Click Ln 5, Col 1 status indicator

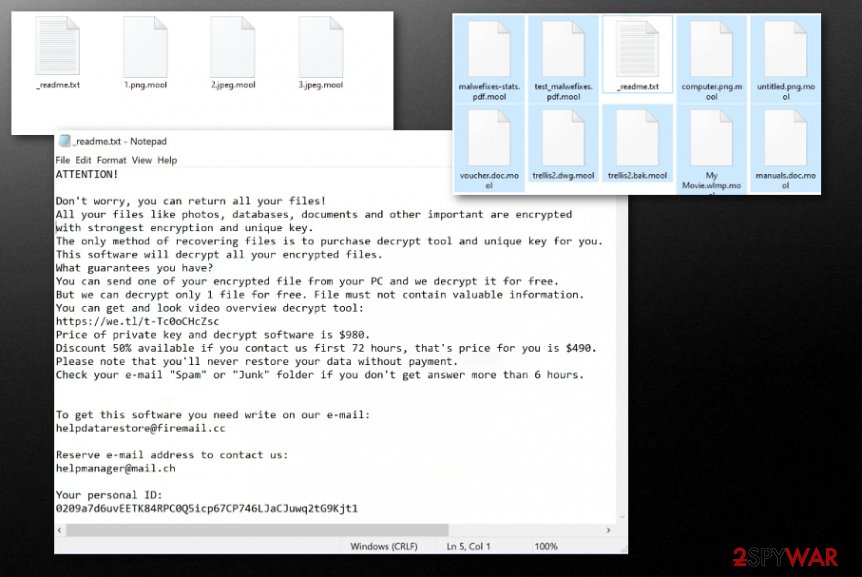coord(468,546)
